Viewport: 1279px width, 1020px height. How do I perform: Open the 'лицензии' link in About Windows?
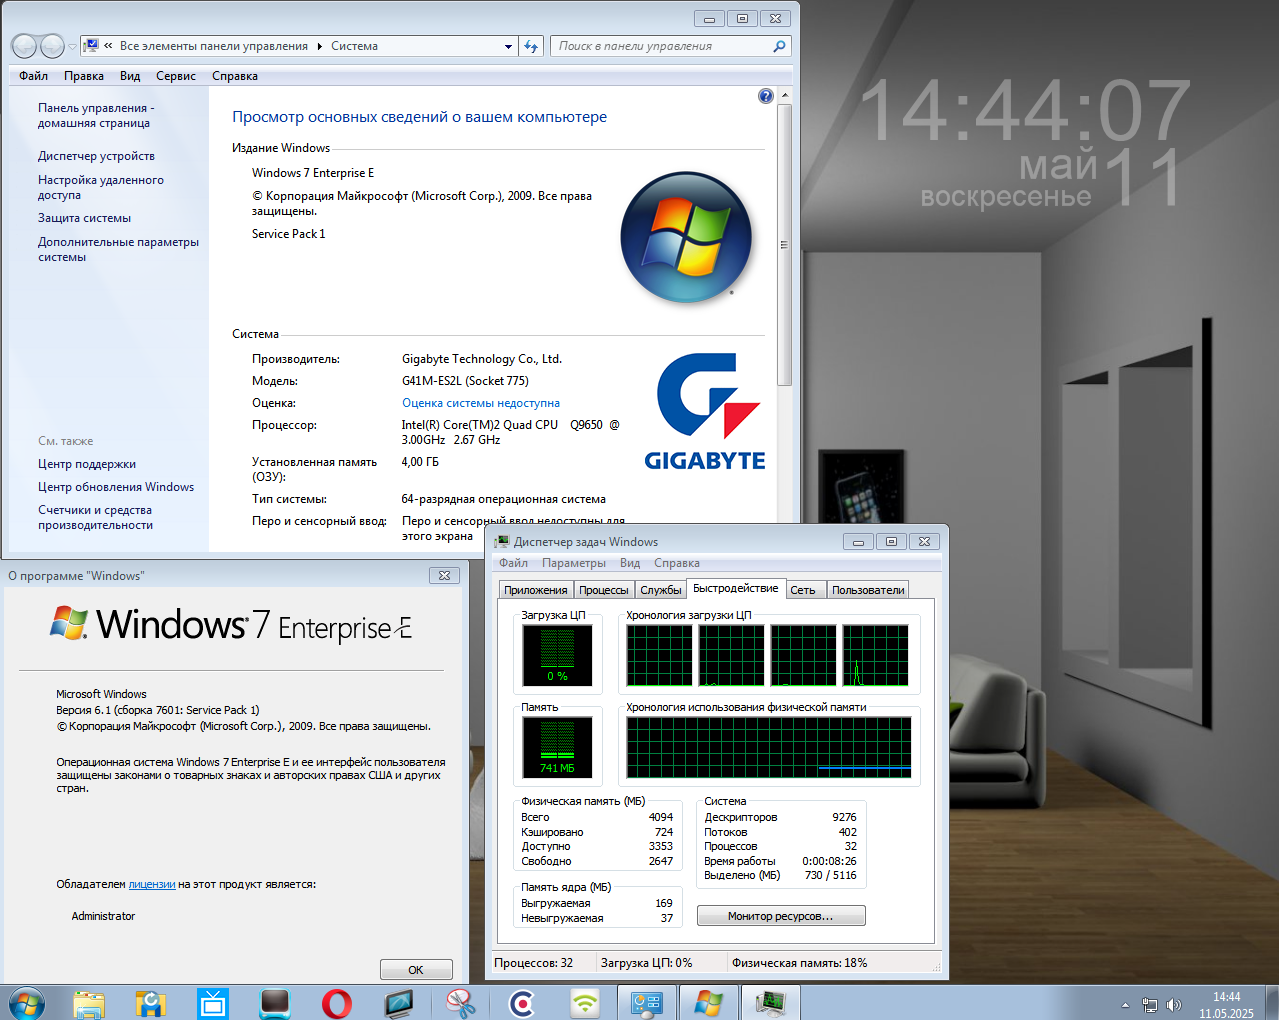[x=152, y=884]
